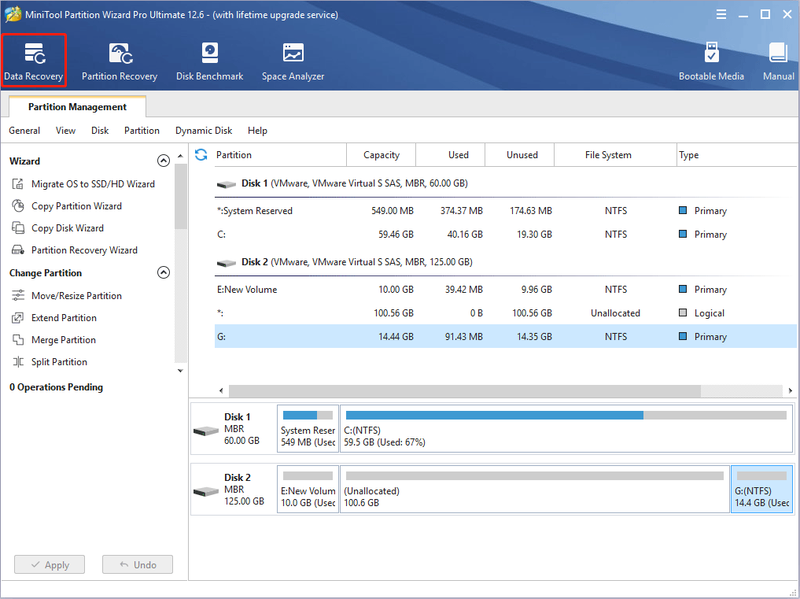Screen dimensions: 800x599
Task: Open the Bootable Media builder
Action: point(711,62)
